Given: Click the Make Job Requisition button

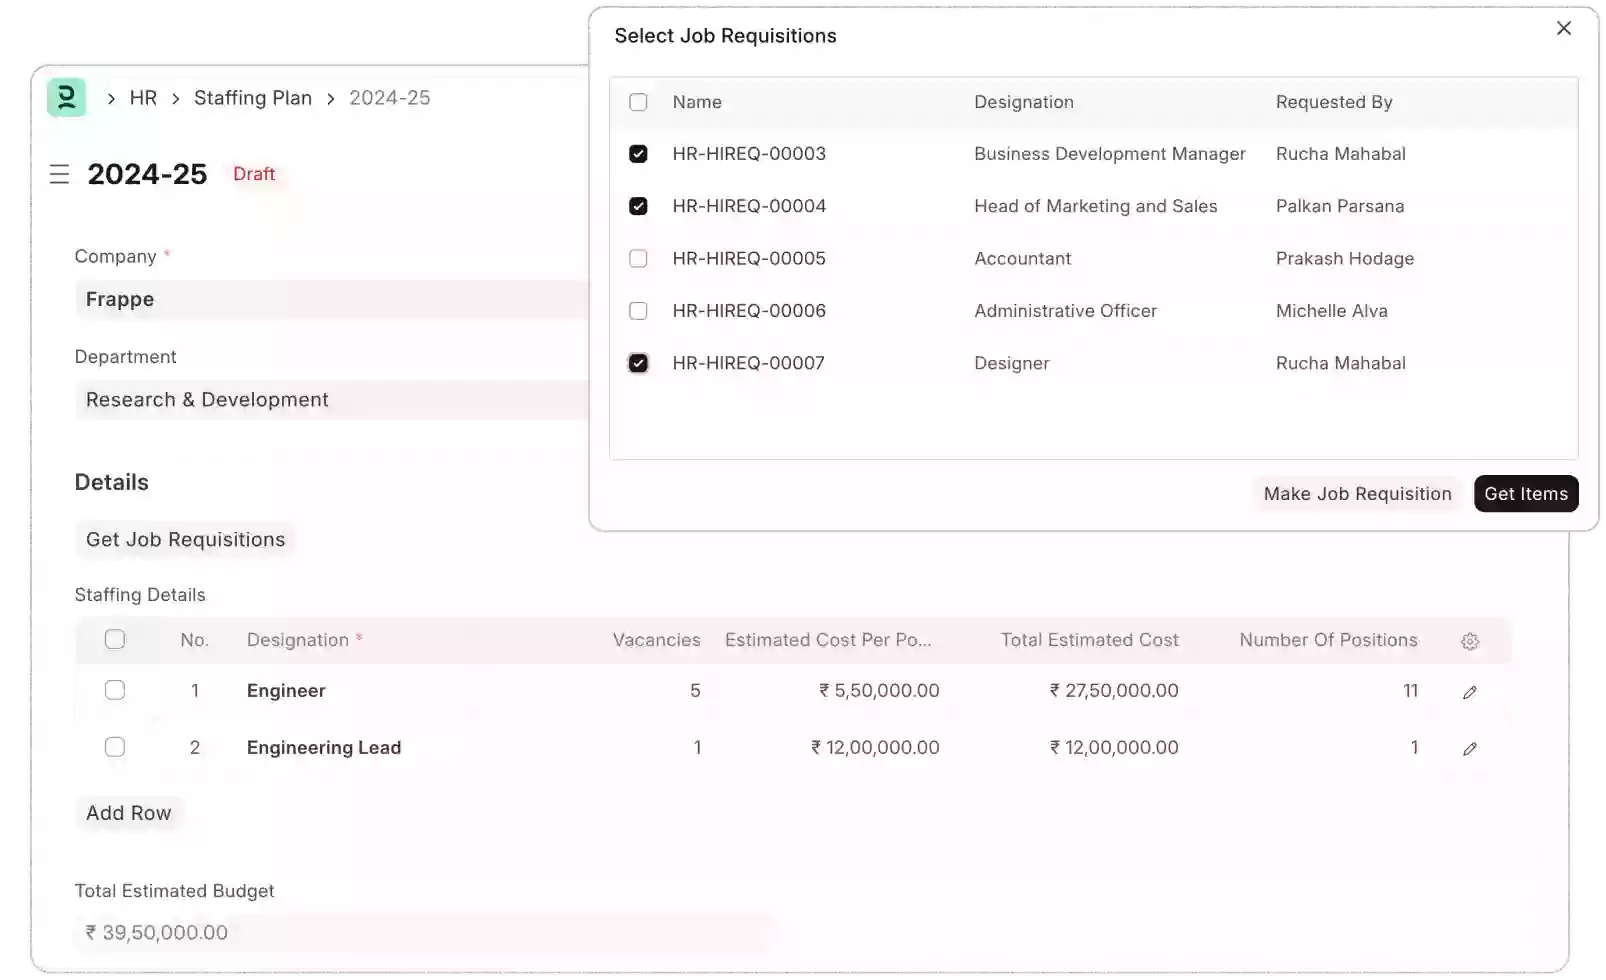Looking at the screenshot, I should tap(1356, 493).
